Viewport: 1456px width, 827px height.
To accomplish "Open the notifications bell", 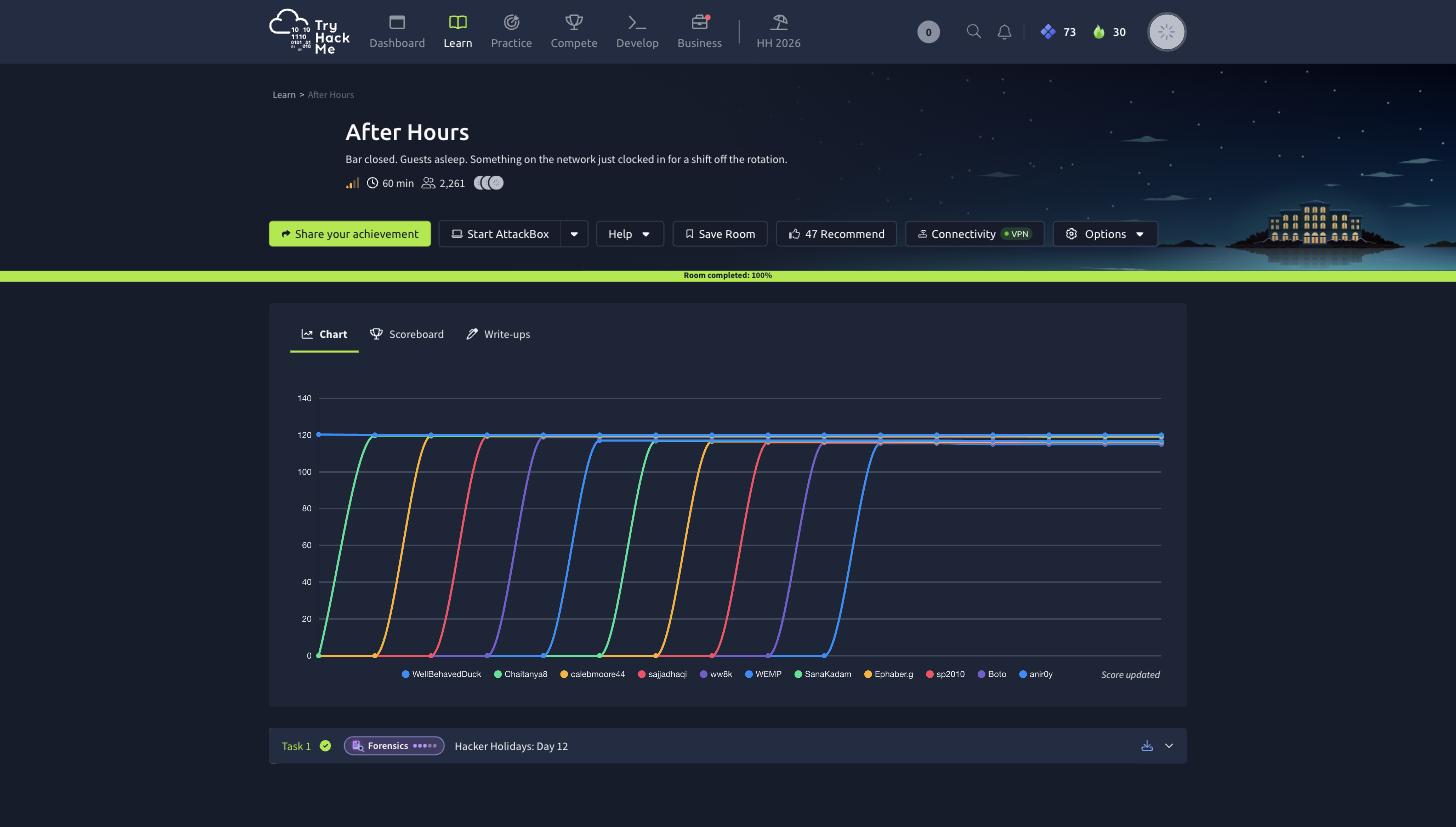I will [1004, 32].
